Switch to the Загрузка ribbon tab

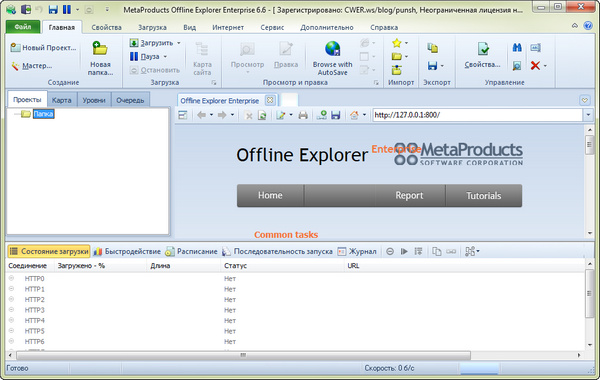click(x=152, y=28)
